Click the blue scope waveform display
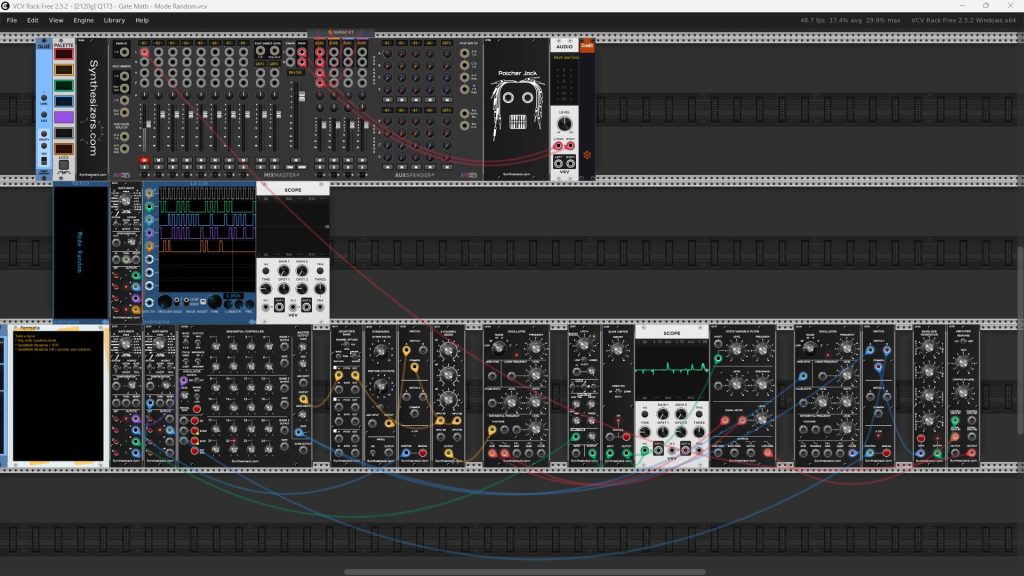 click(207, 239)
